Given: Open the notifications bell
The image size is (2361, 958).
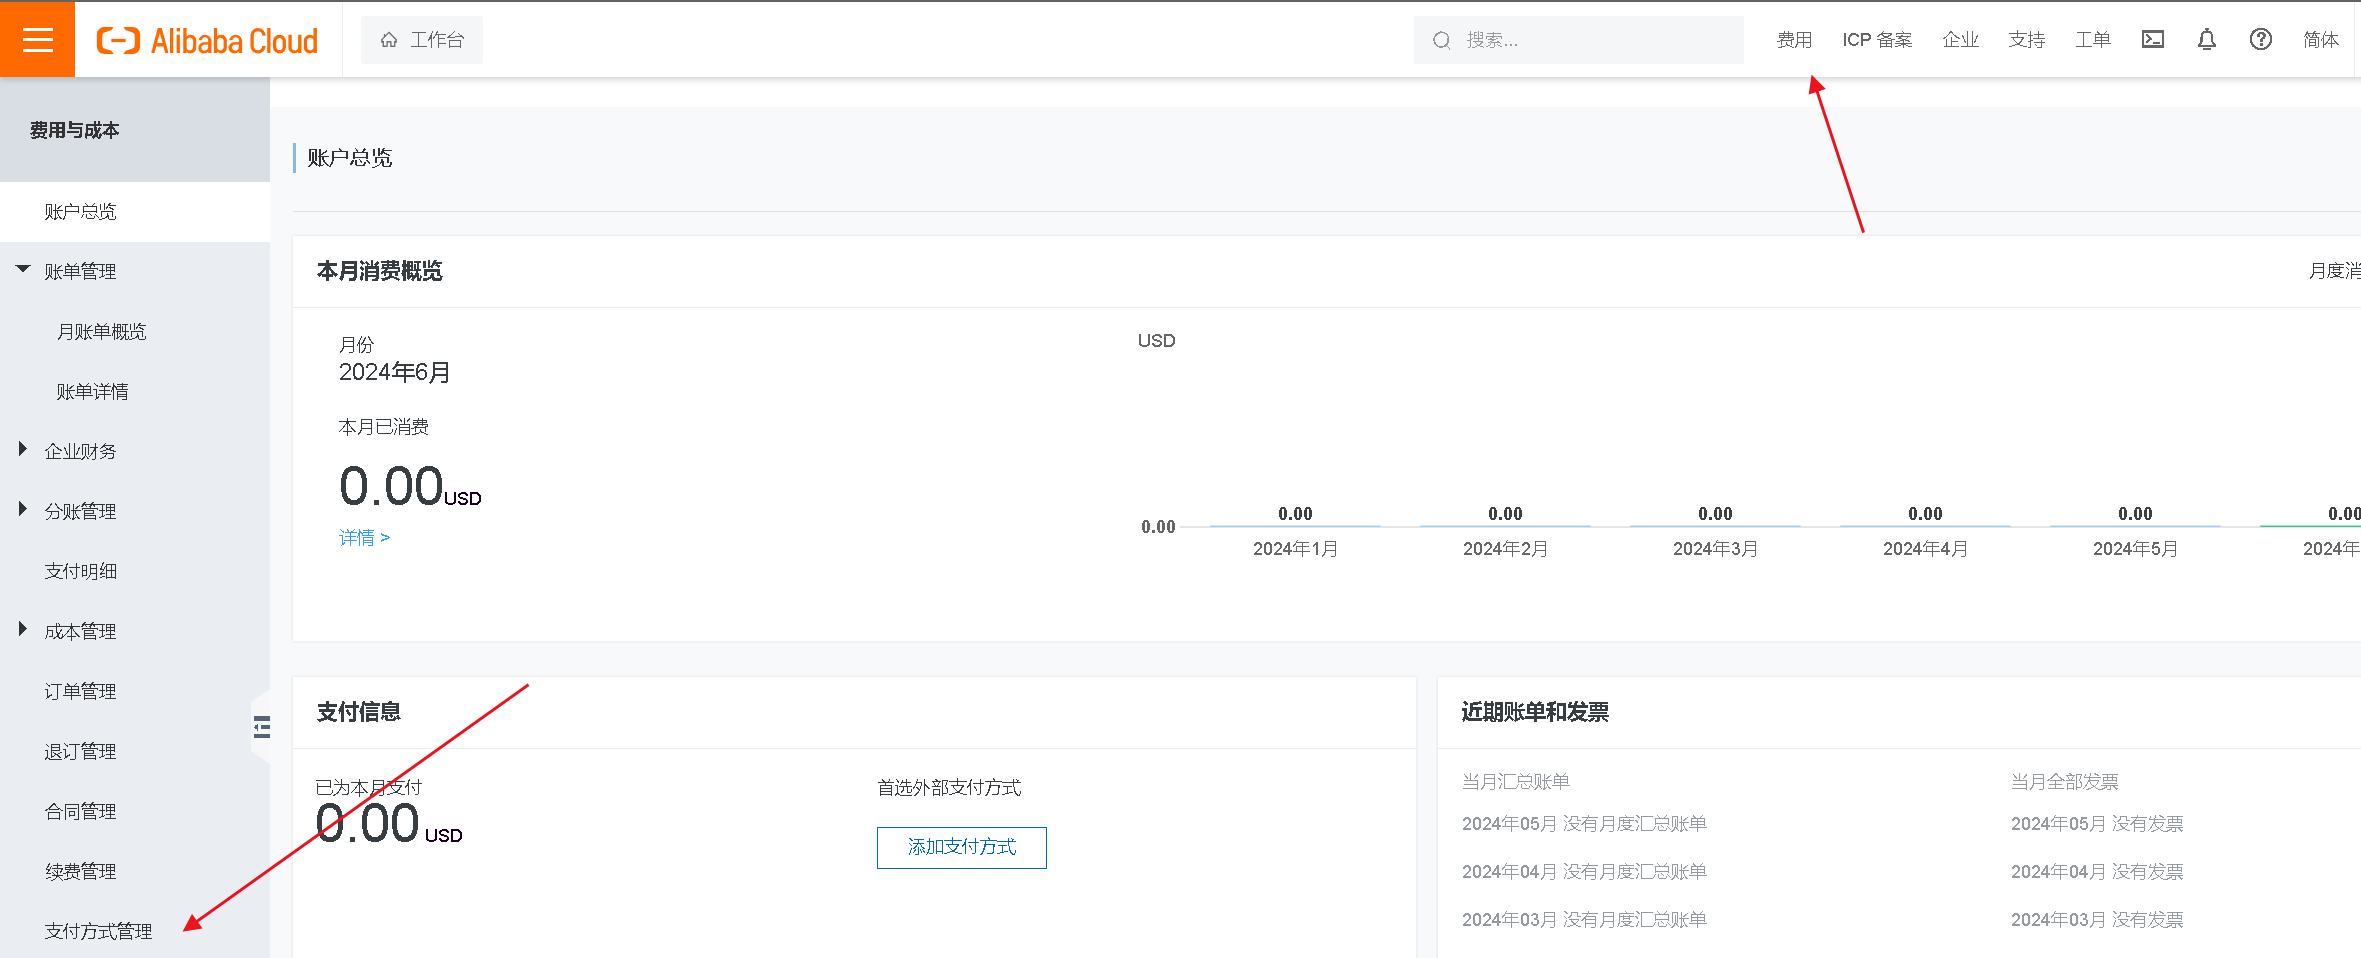Looking at the screenshot, I should [x=2206, y=40].
